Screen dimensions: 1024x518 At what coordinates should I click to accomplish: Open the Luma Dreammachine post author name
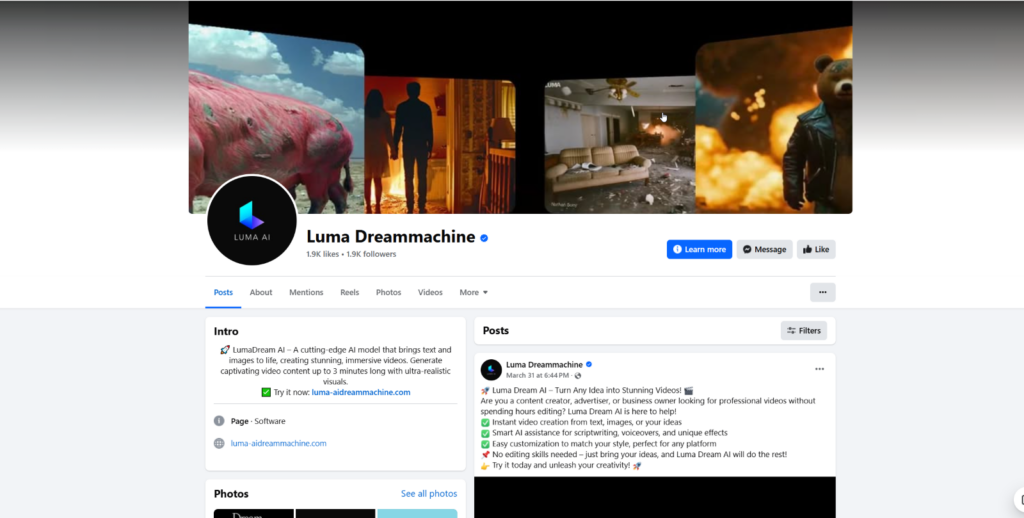pos(544,364)
